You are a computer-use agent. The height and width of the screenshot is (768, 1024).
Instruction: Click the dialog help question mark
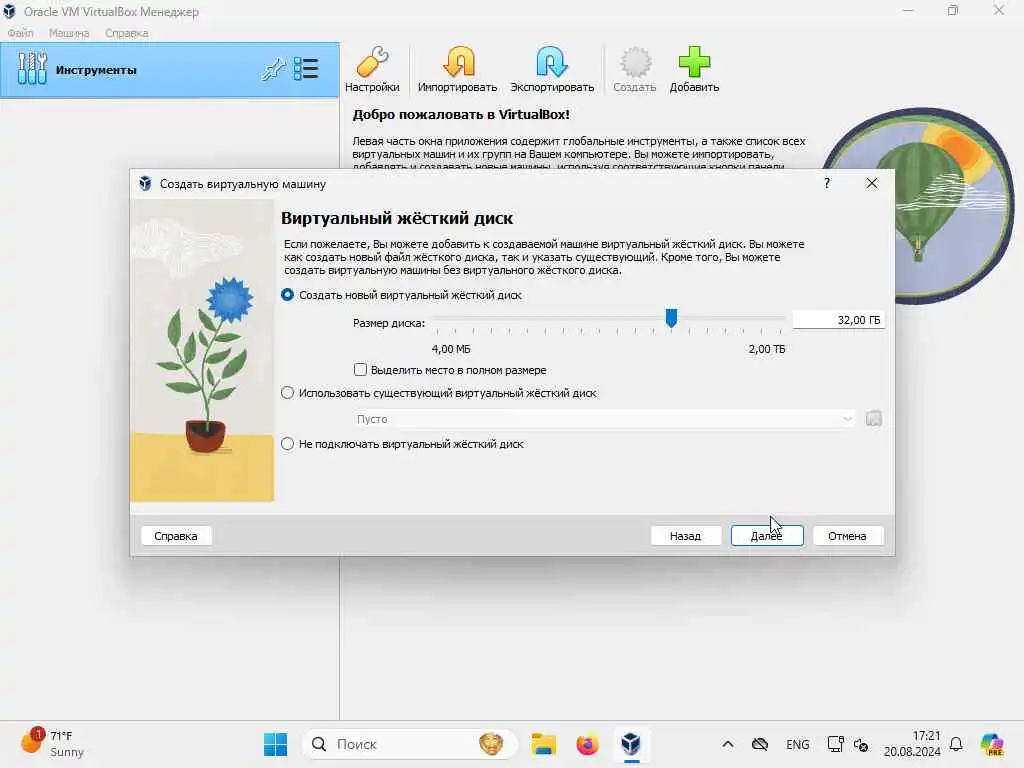click(x=827, y=184)
